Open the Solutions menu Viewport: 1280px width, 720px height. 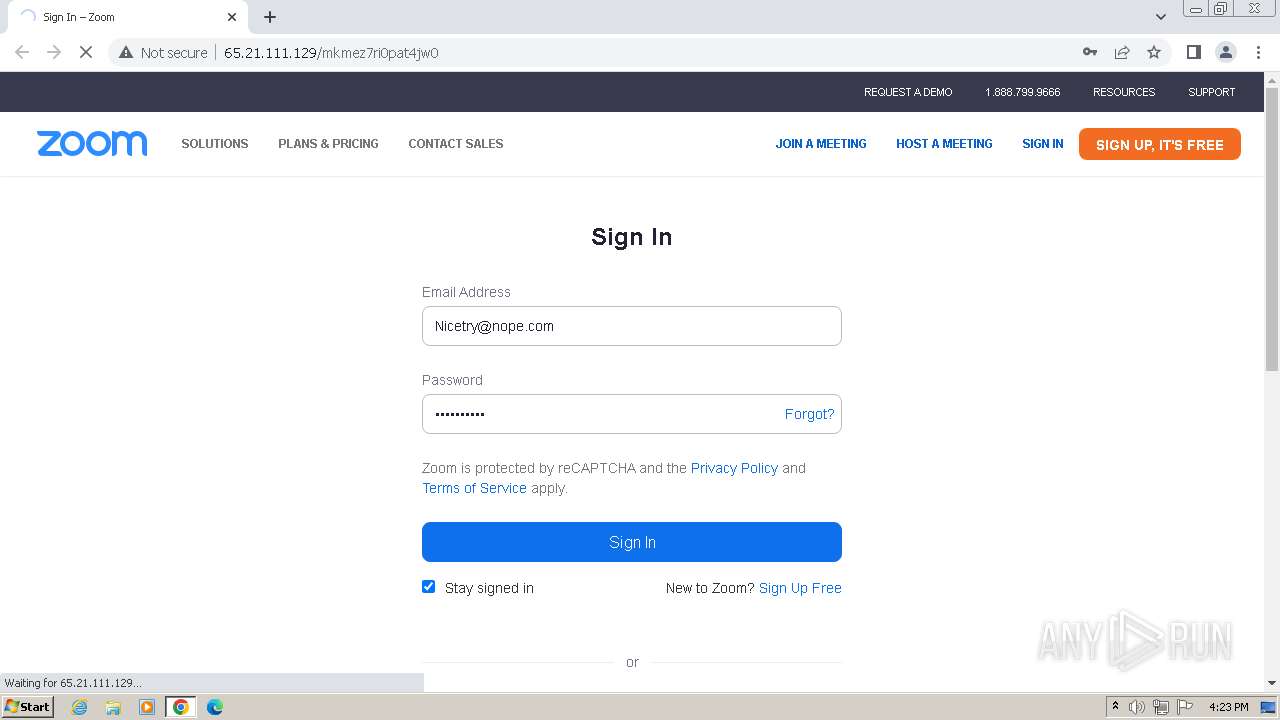point(215,144)
